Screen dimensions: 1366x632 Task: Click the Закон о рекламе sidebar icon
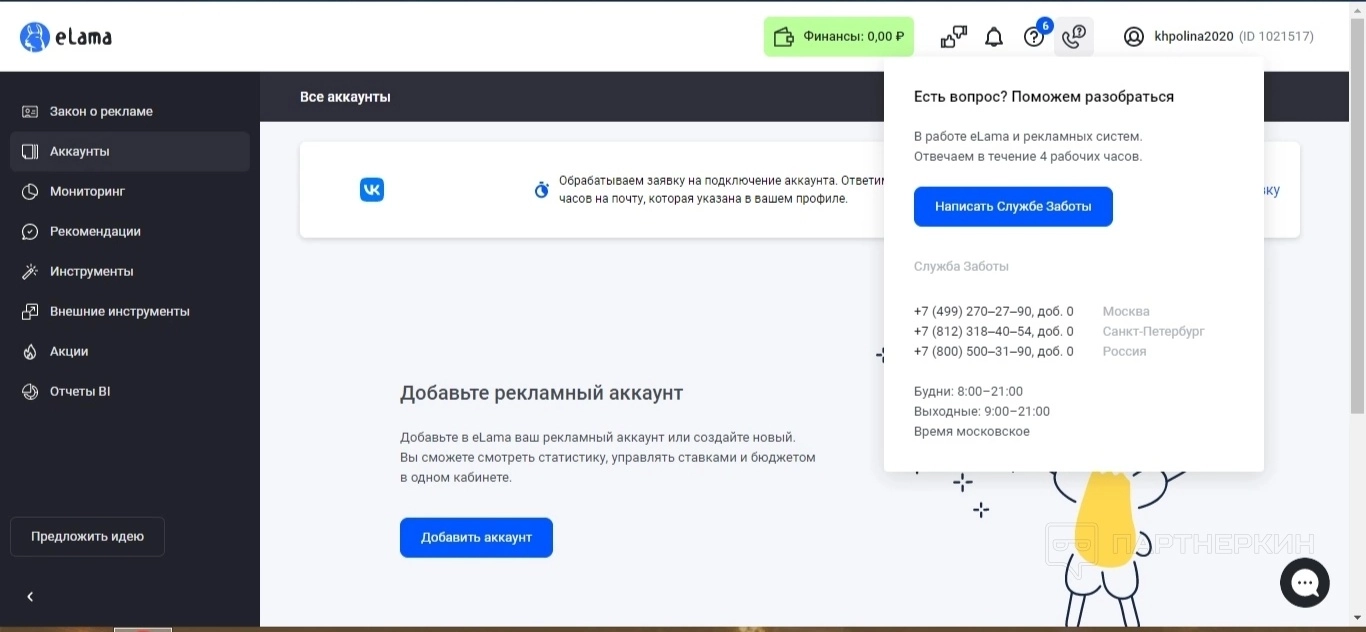tap(30, 112)
